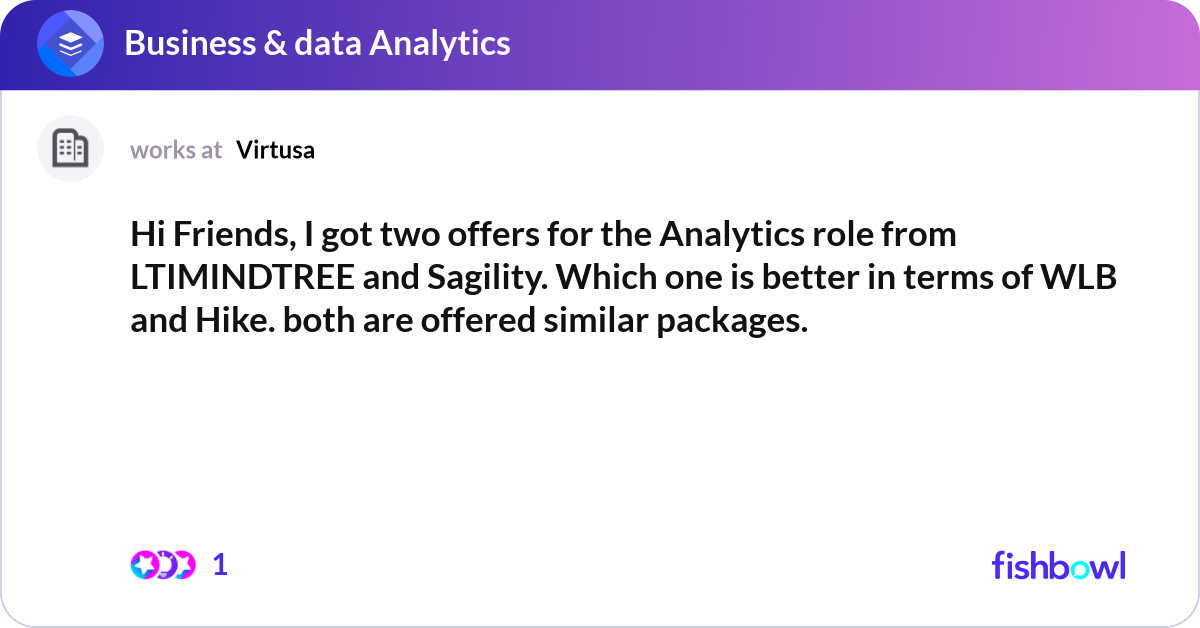
Task: Open the Virtusa company link
Action: pos(275,150)
